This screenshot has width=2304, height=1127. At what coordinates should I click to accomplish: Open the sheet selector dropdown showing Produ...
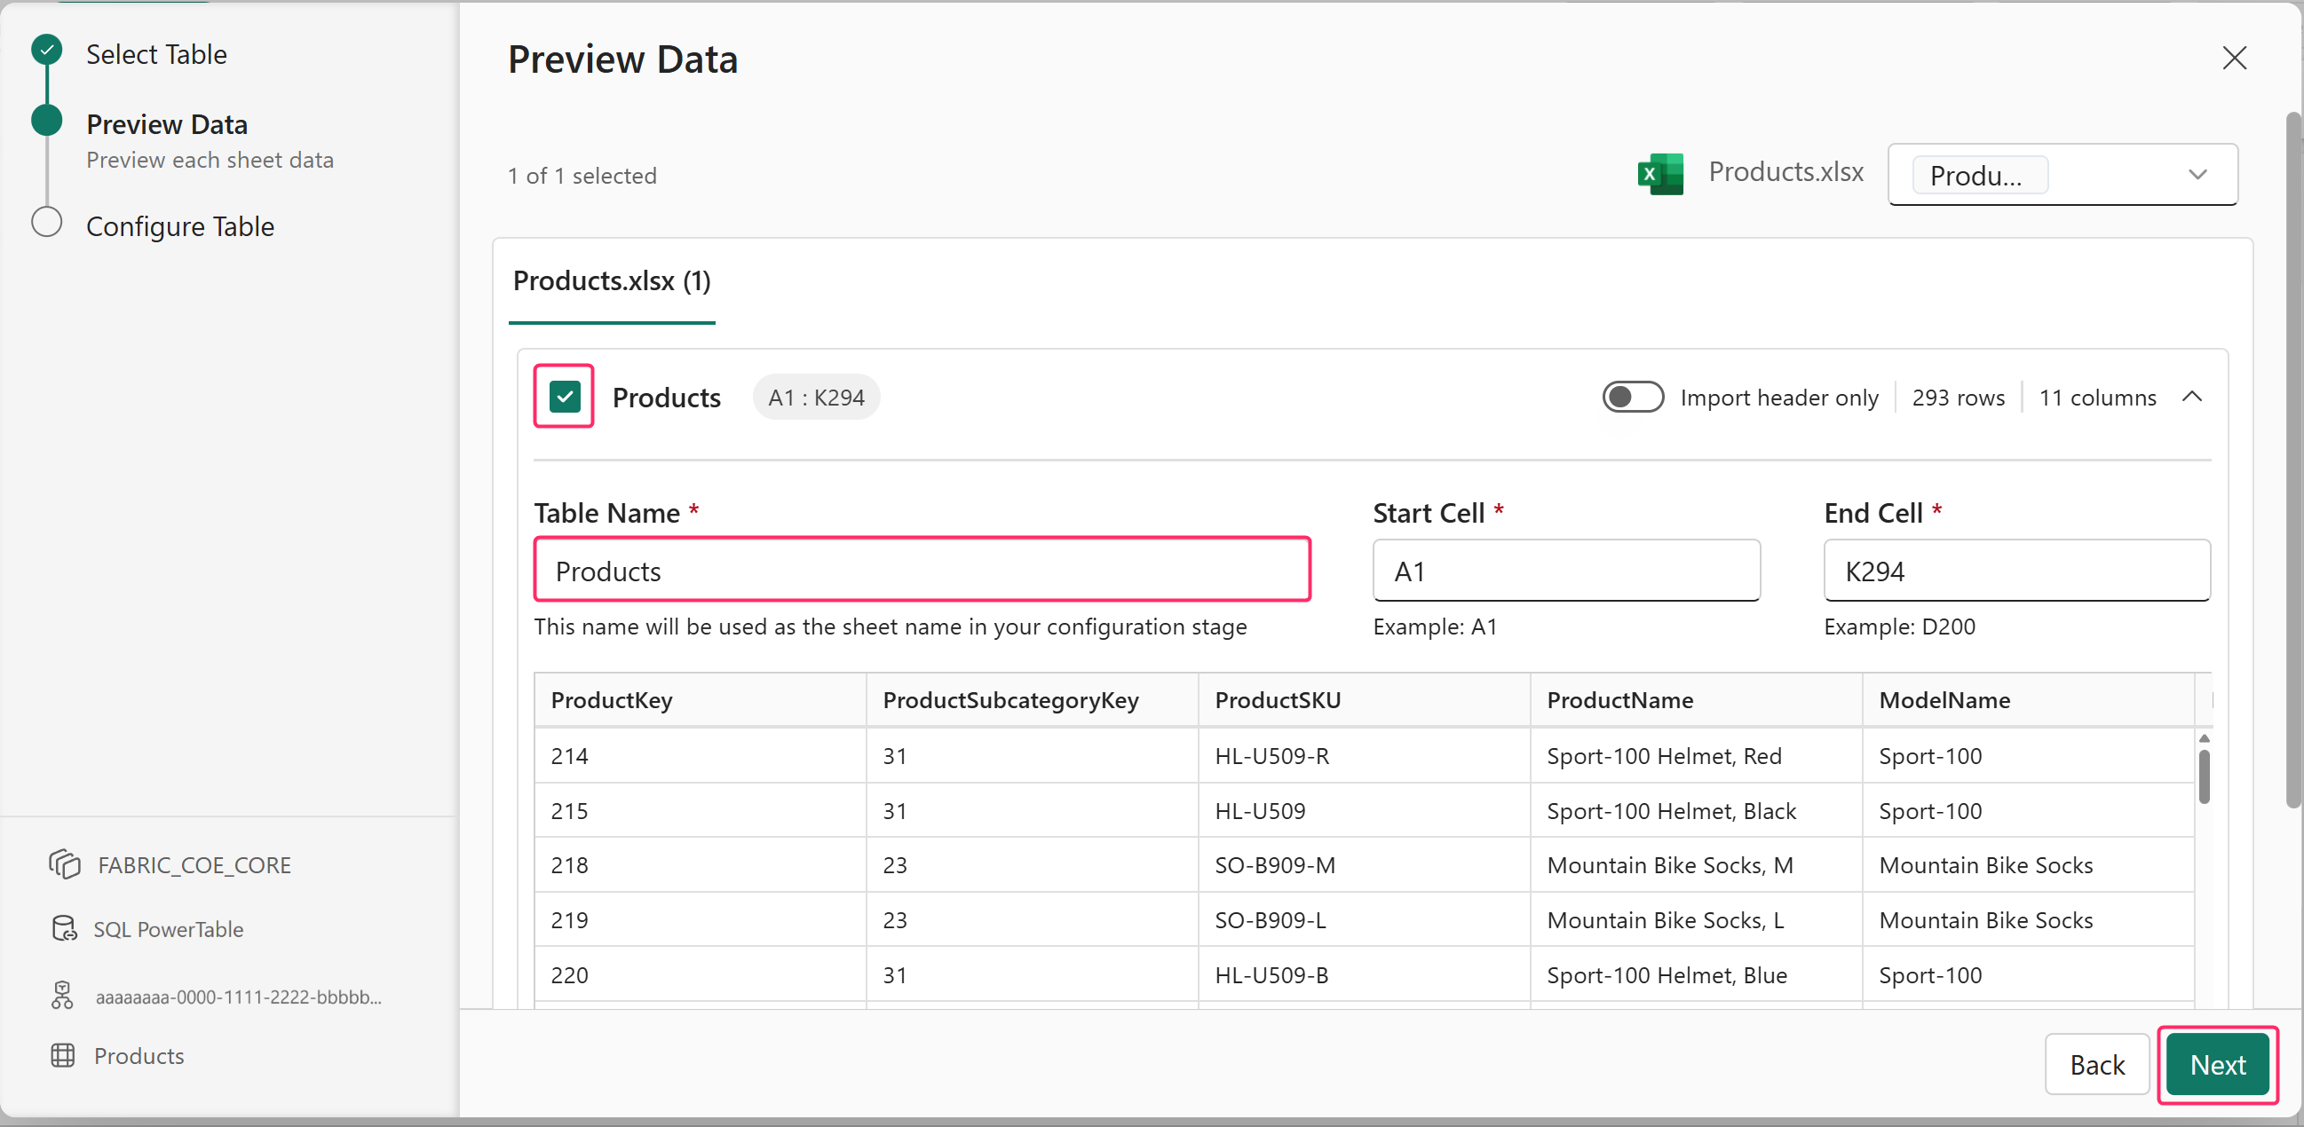(2062, 175)
